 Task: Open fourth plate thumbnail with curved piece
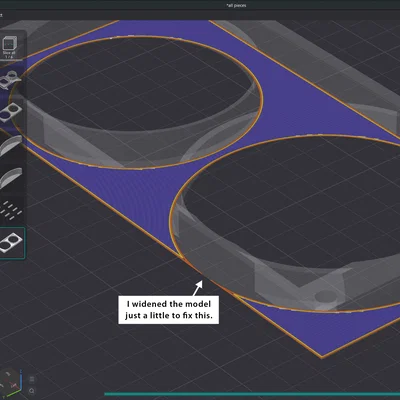tap(11, 178)
